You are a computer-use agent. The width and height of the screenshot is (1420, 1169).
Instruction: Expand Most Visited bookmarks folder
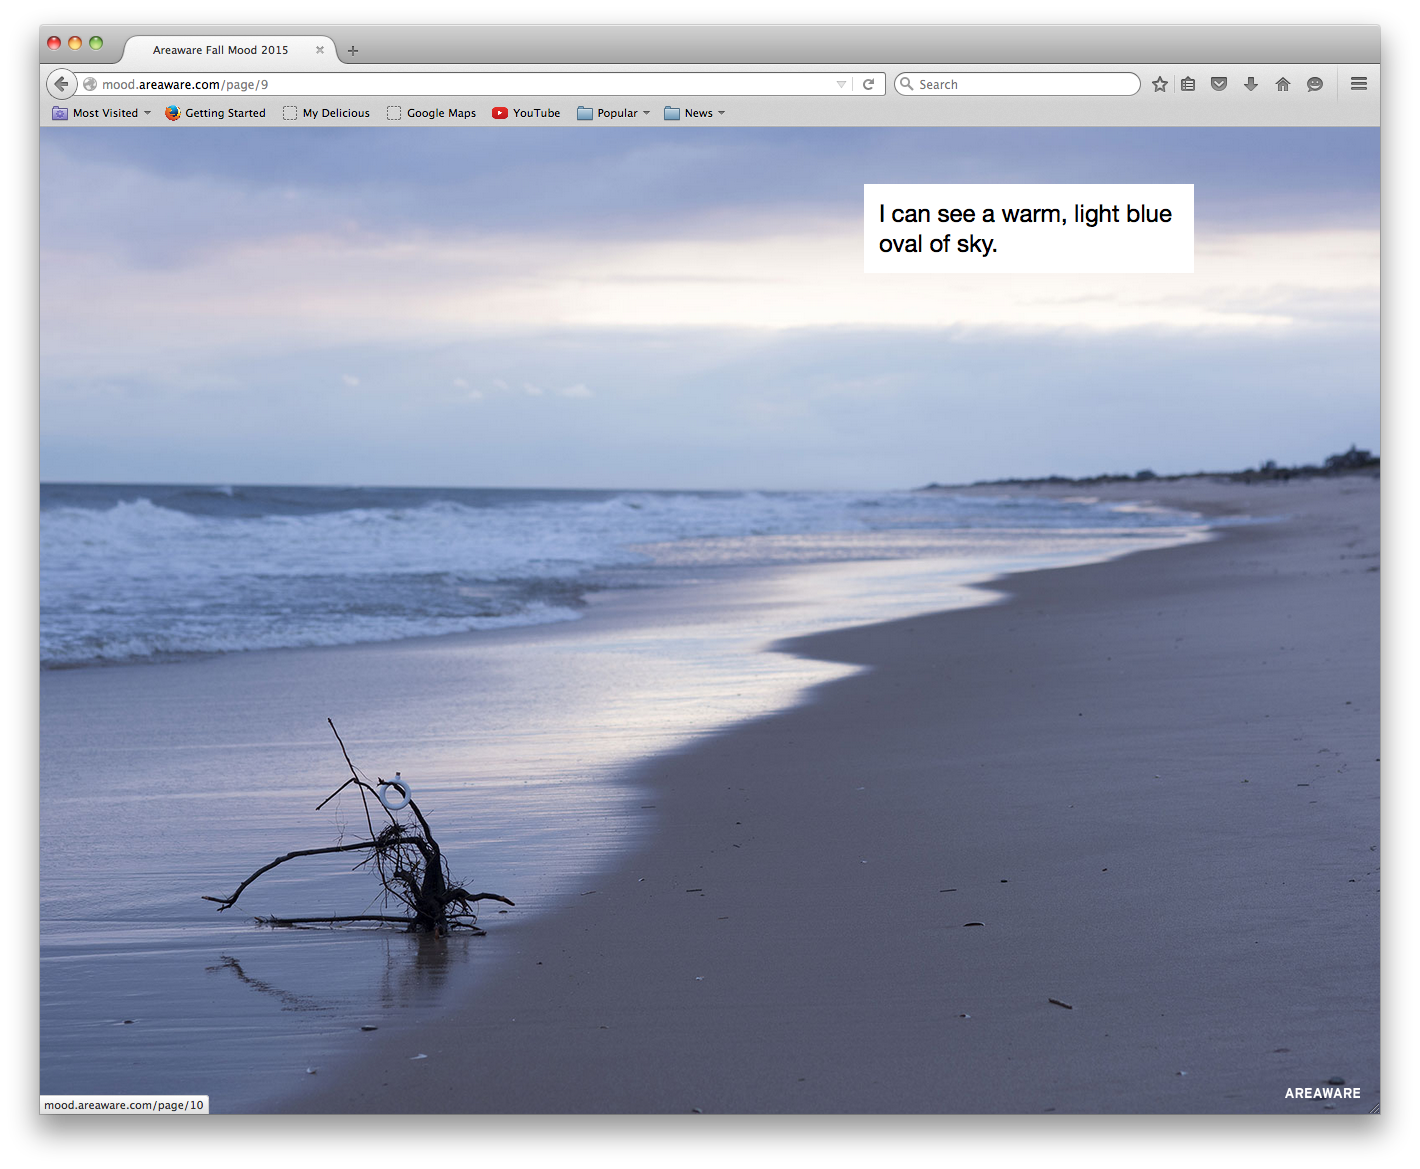click(101, 113)
